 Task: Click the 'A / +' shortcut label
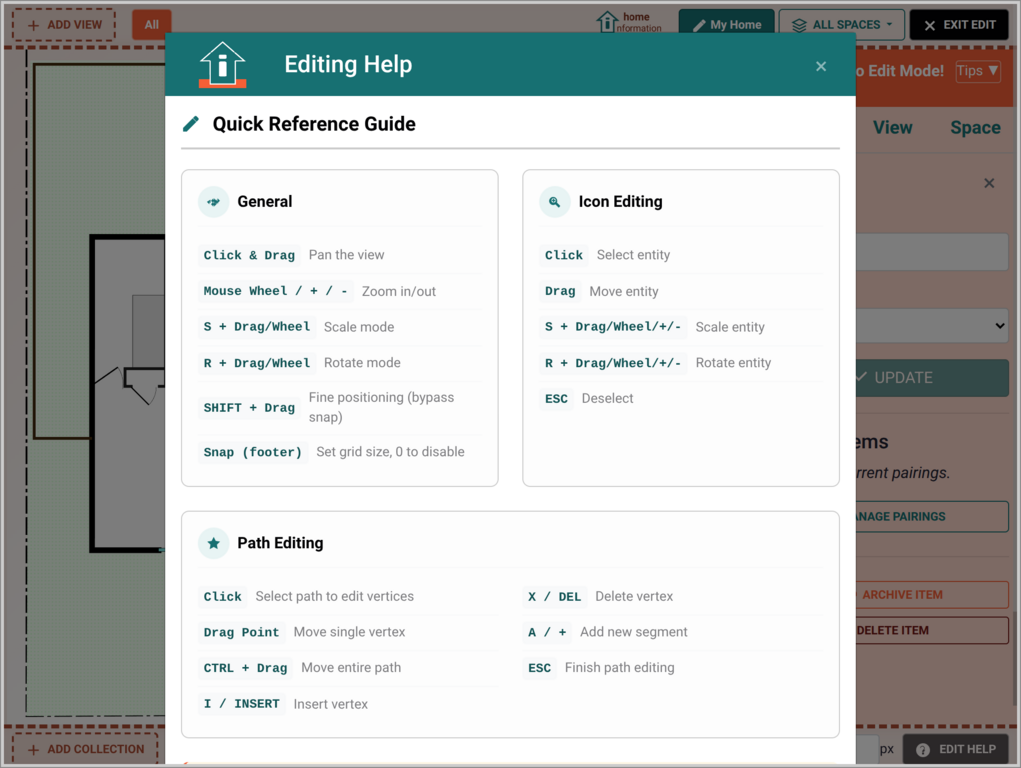[x=547, y=633]
